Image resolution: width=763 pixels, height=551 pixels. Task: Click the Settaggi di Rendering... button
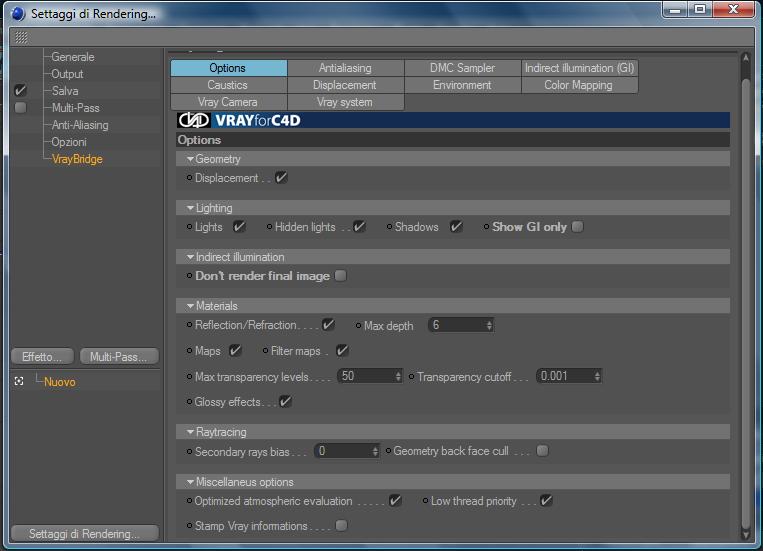85,533
